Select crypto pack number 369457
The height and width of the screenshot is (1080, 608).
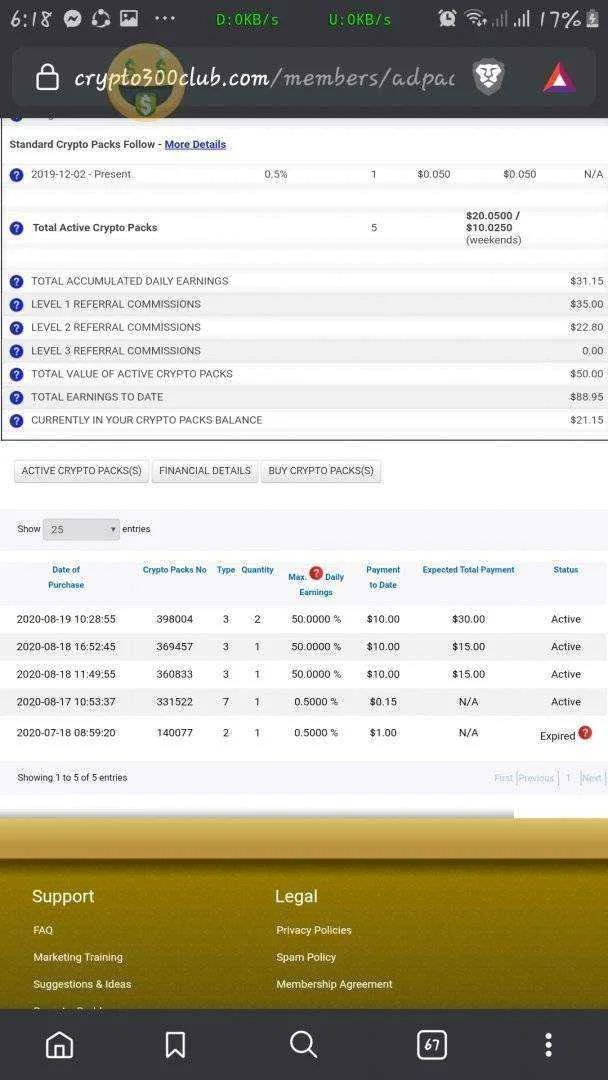pos(175,647)
